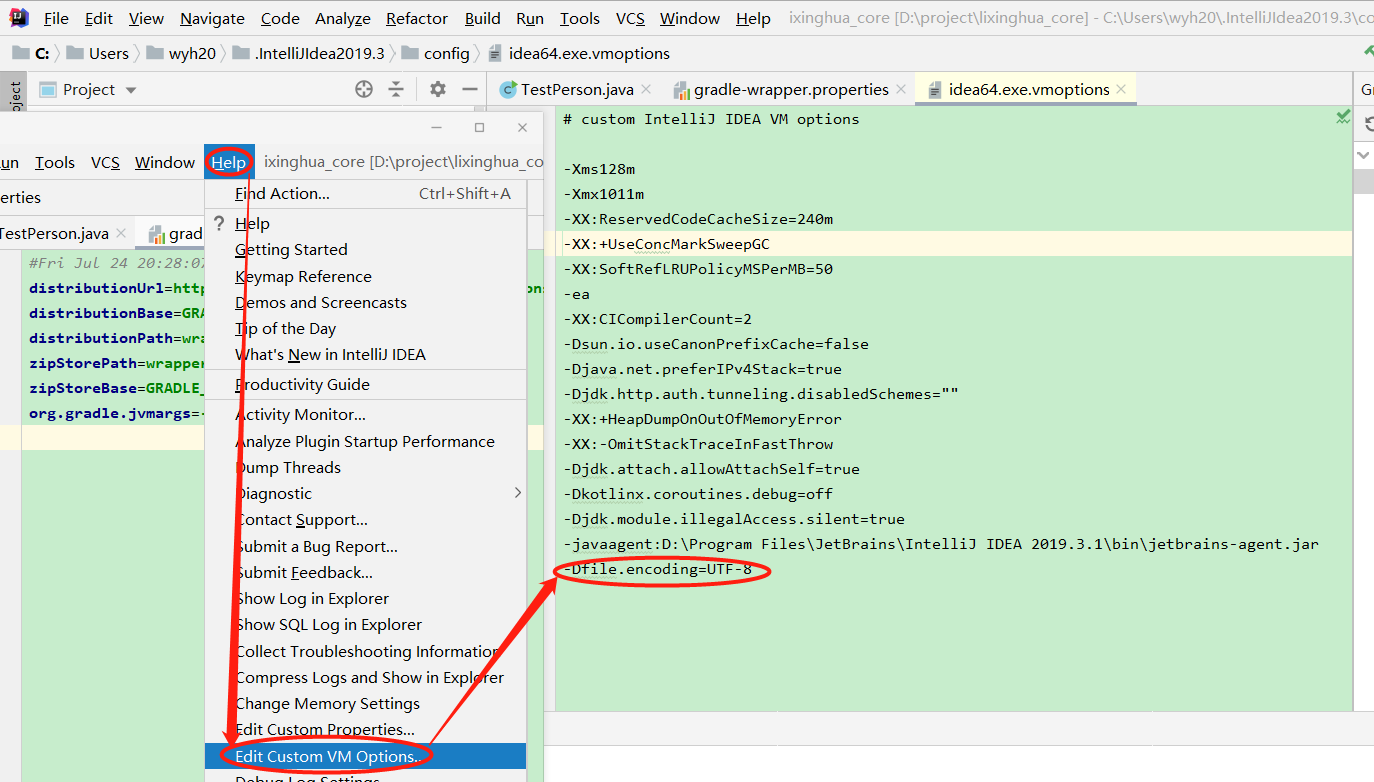Open Change Memory Settings

[365, 703]
